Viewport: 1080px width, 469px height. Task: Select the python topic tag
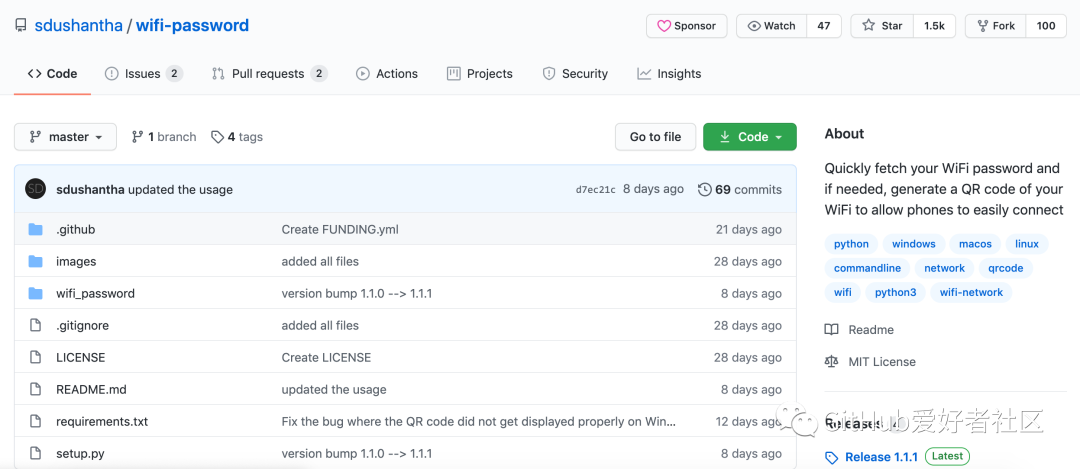(851, 244)
